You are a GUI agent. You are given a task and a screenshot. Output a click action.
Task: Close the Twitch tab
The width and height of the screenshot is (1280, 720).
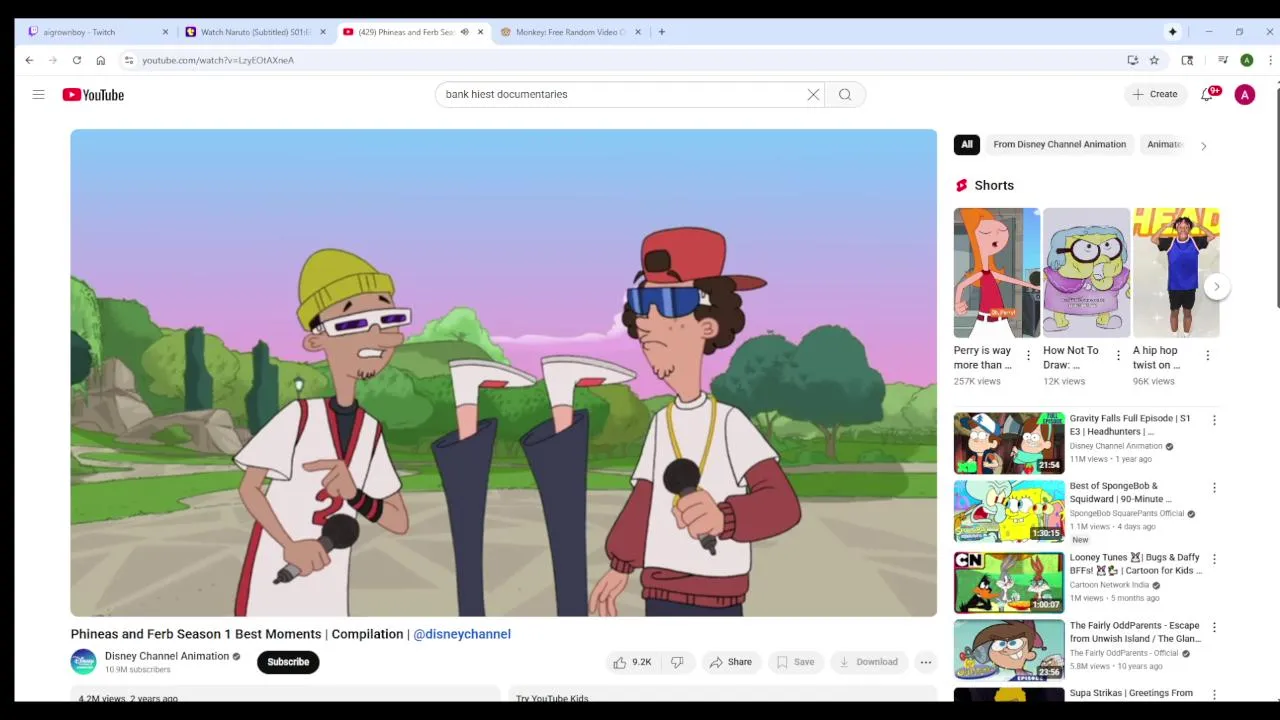click(x=165, y=32)
